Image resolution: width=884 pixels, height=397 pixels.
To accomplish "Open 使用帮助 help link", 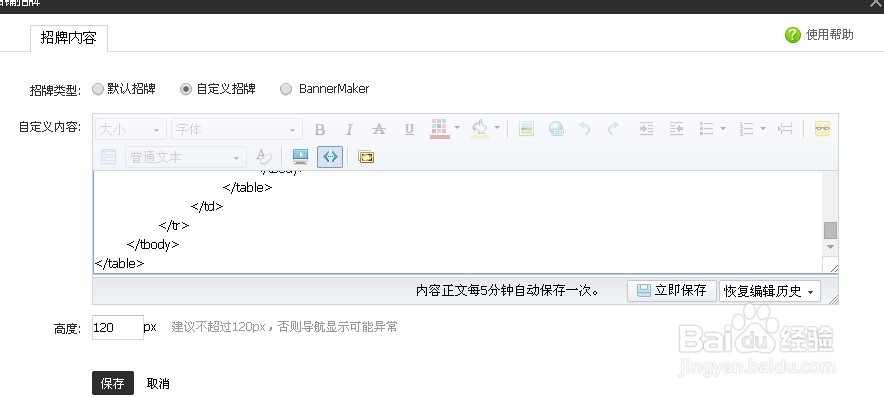I will [x=829, y=35].
